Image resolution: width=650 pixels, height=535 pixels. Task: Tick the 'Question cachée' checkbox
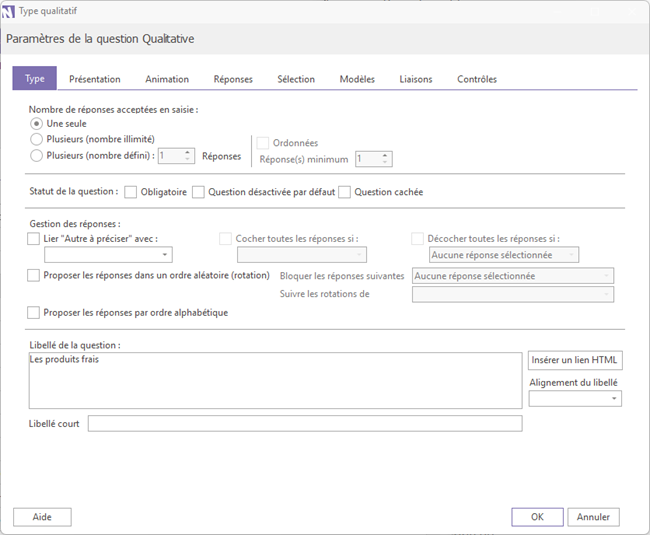pyautogui.click(x=344, y=192)
